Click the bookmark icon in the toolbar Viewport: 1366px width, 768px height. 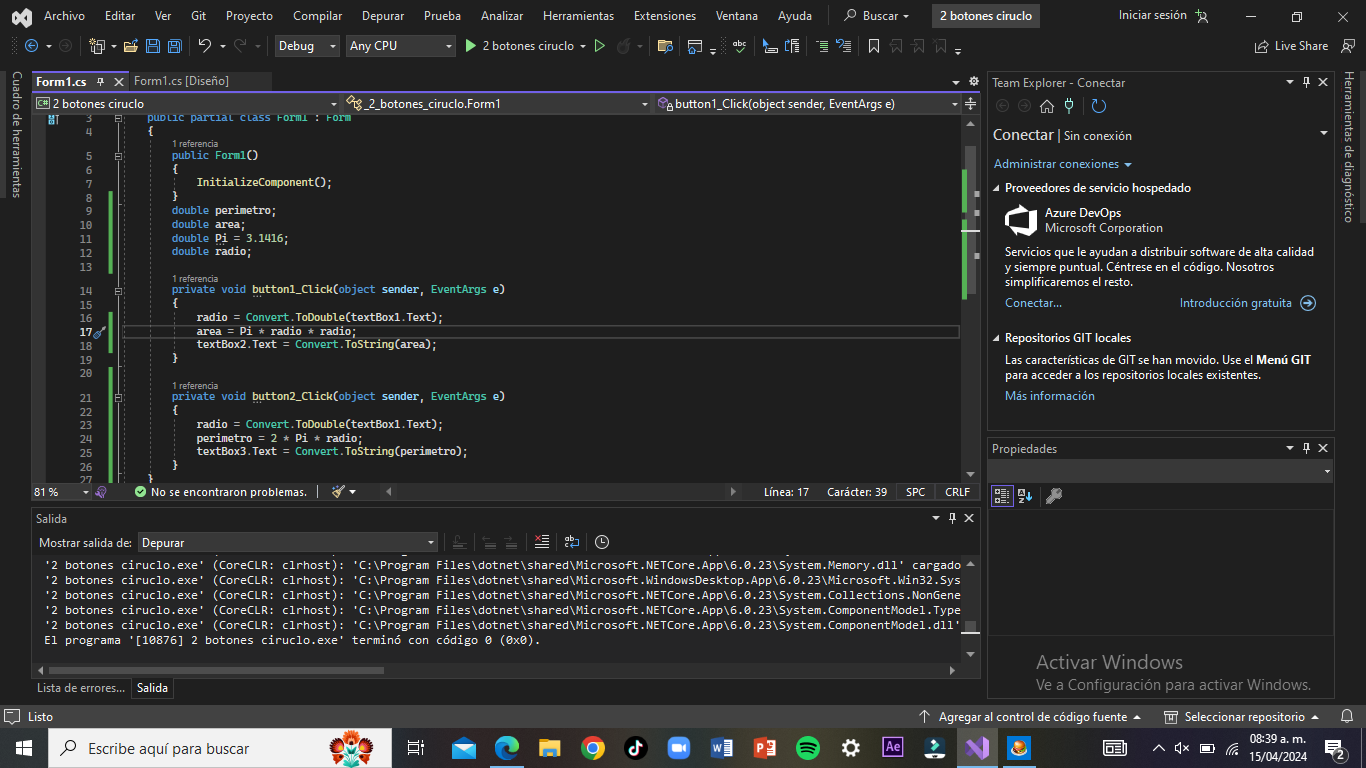(x=873, y=46)
